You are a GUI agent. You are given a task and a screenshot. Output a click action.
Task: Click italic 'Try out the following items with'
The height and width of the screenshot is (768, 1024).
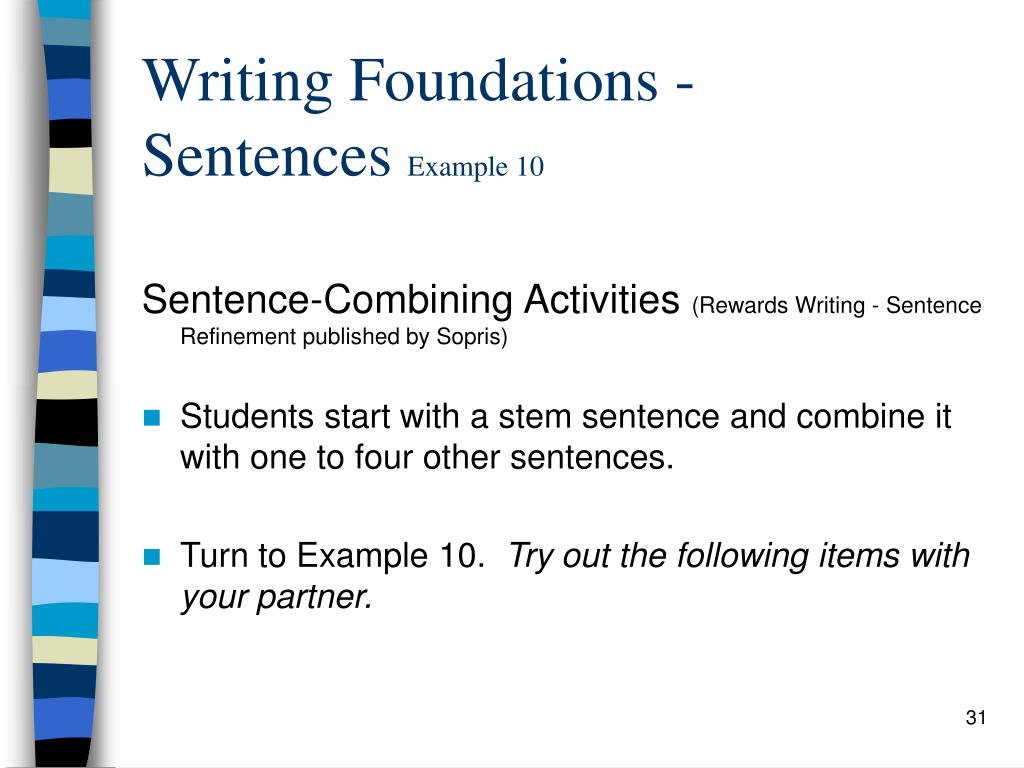click(x=739, y=556)
